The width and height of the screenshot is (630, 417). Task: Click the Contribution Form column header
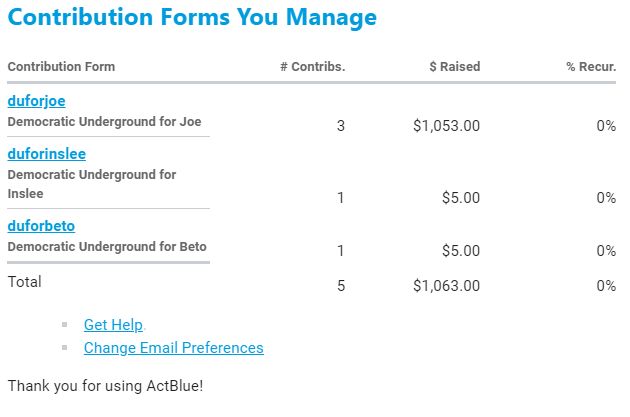coord(61,67)
